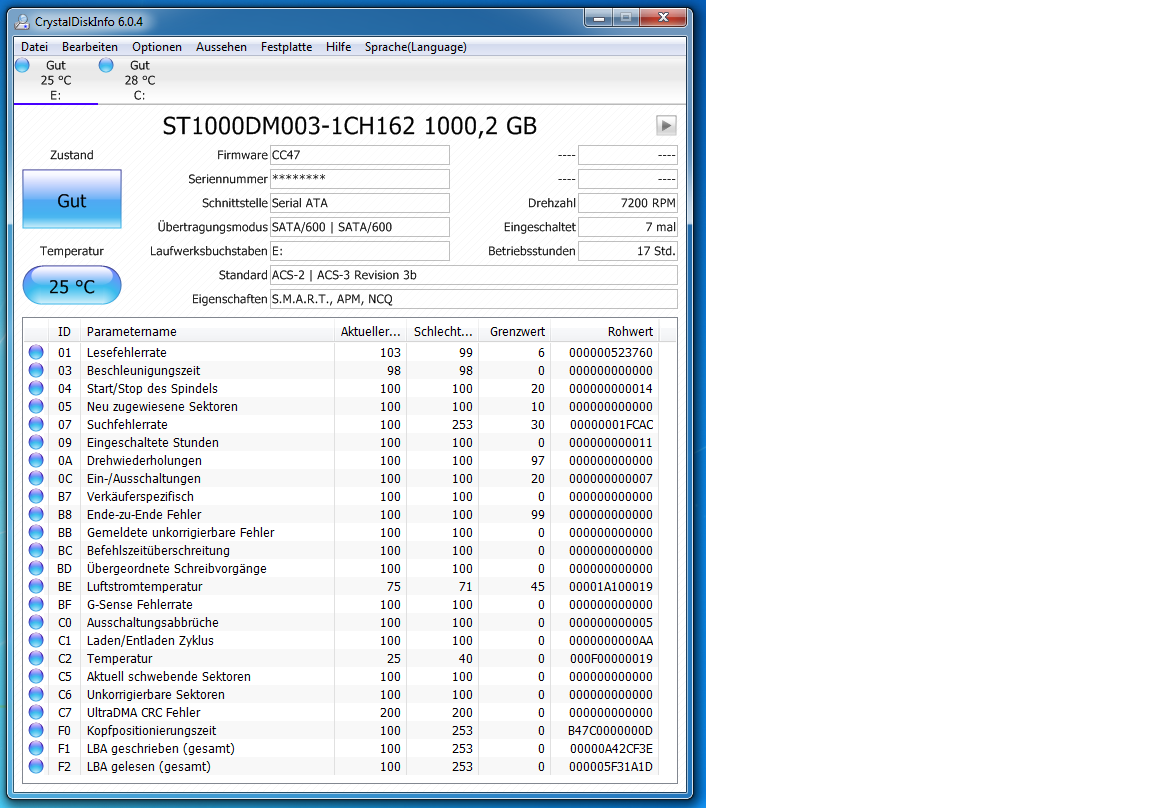
Task: Open the Aussehen menu
Action: 221,47
